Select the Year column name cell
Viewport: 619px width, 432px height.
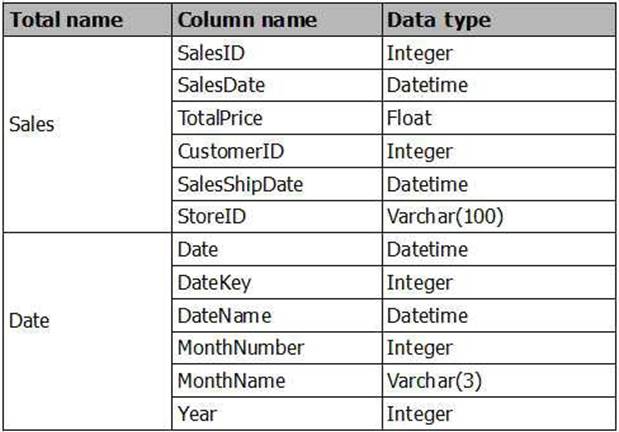pyautogui.click(x=198, y=412)
